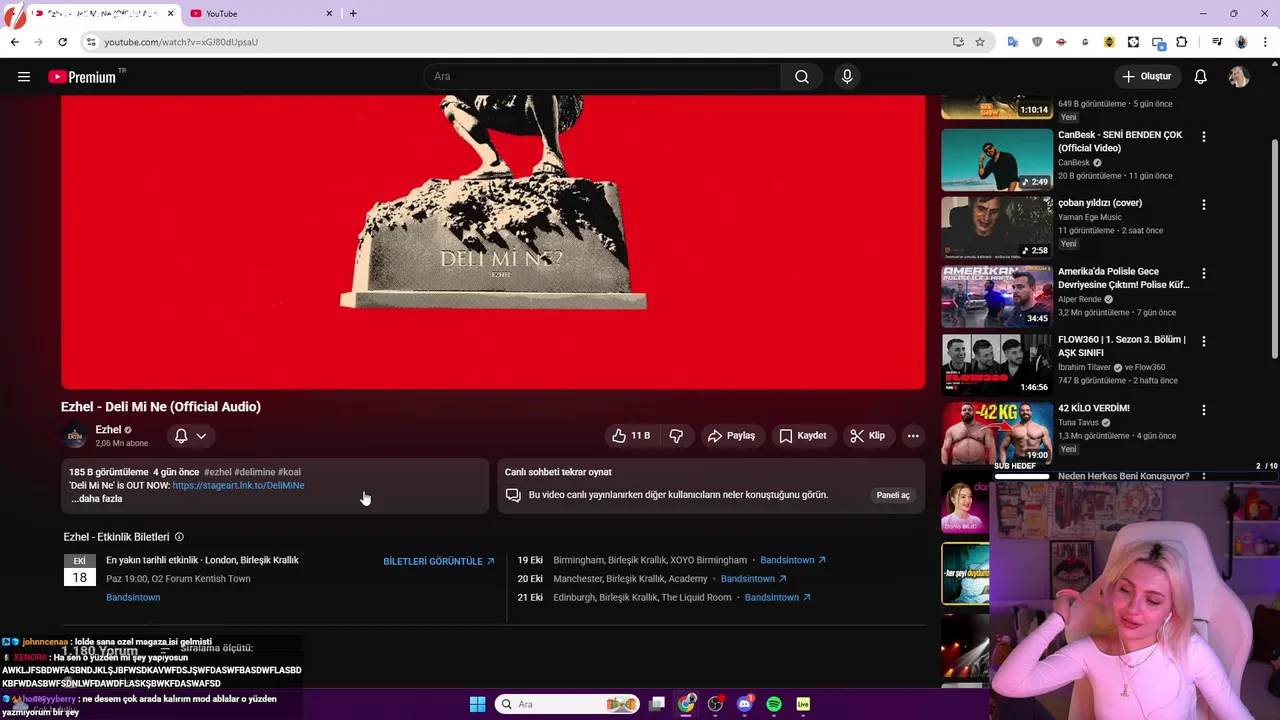Click the #ezhel hashtag
Image resolution: width=1280 pixels, height=720 pixels.
(218, 472)
